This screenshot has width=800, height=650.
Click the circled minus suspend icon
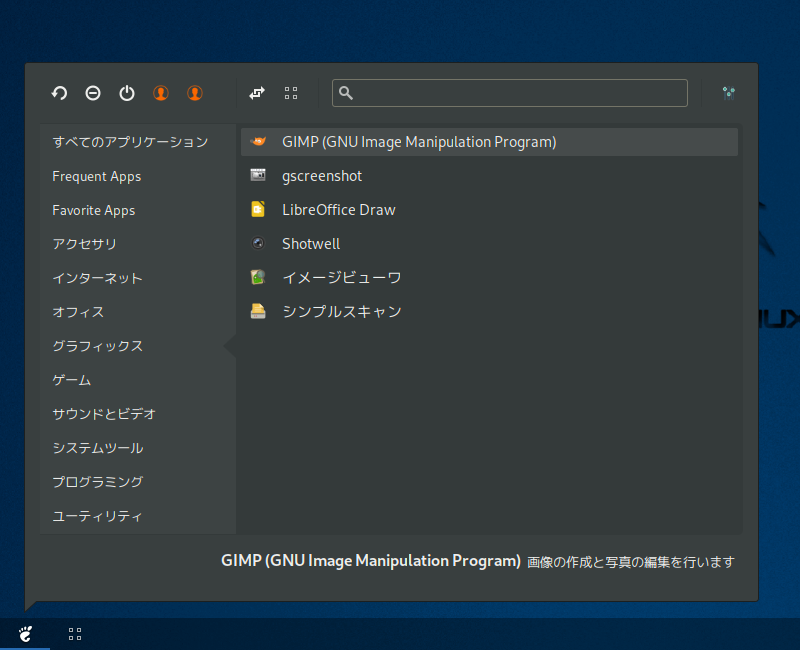click(93, 93)
